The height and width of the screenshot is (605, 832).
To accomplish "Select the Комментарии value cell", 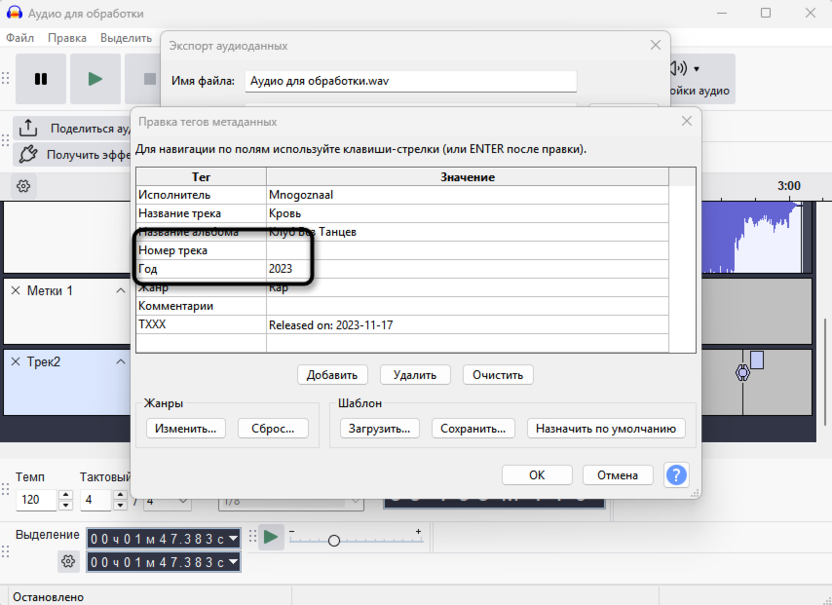I will (x=467, y=306).
